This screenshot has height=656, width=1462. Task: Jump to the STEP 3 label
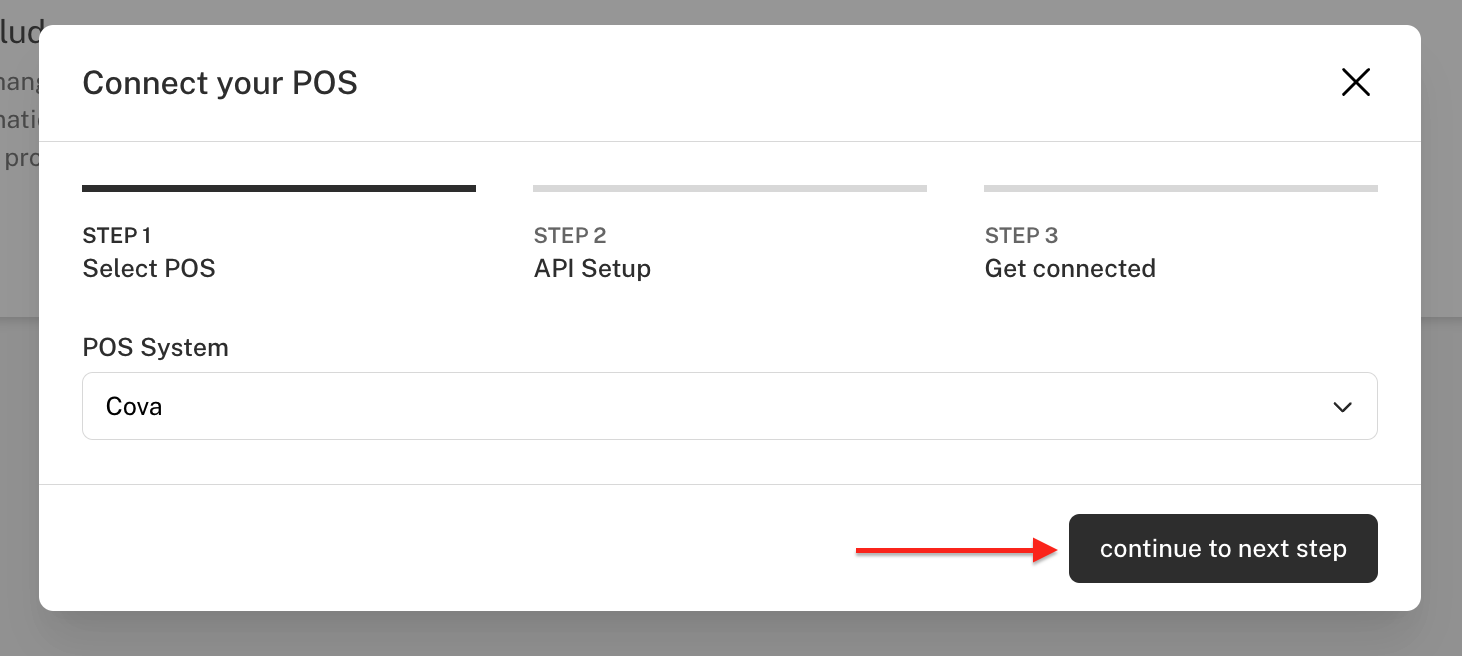pyautogui.click(x=1021, y=236)
